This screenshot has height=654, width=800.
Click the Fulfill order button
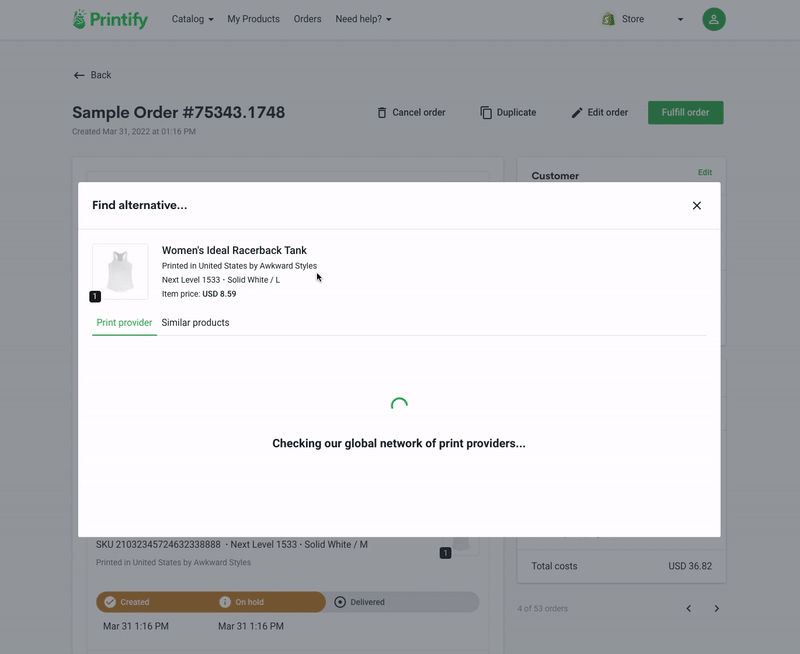685,113
